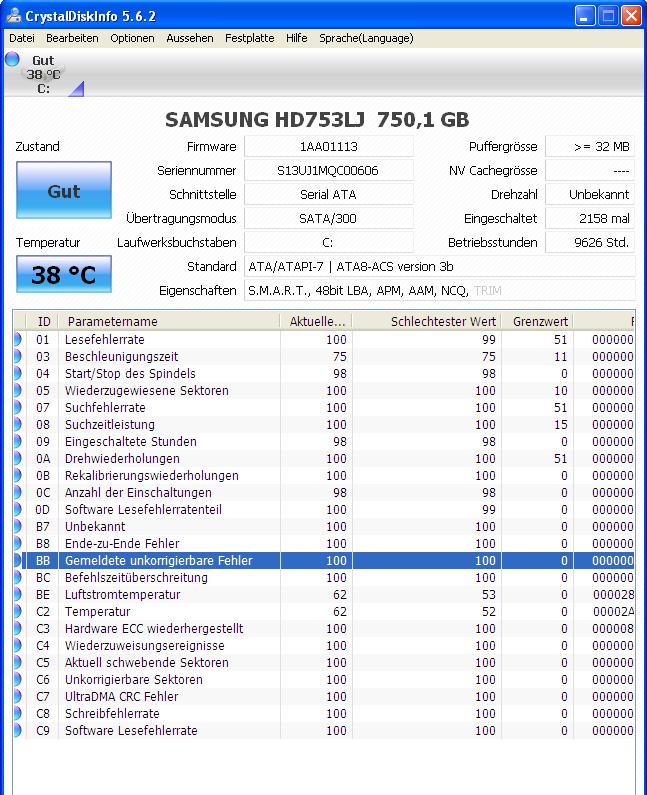Click the status icon of row 03 Beschleunigungszeit

pyautogui.click(x=18, y=356)
